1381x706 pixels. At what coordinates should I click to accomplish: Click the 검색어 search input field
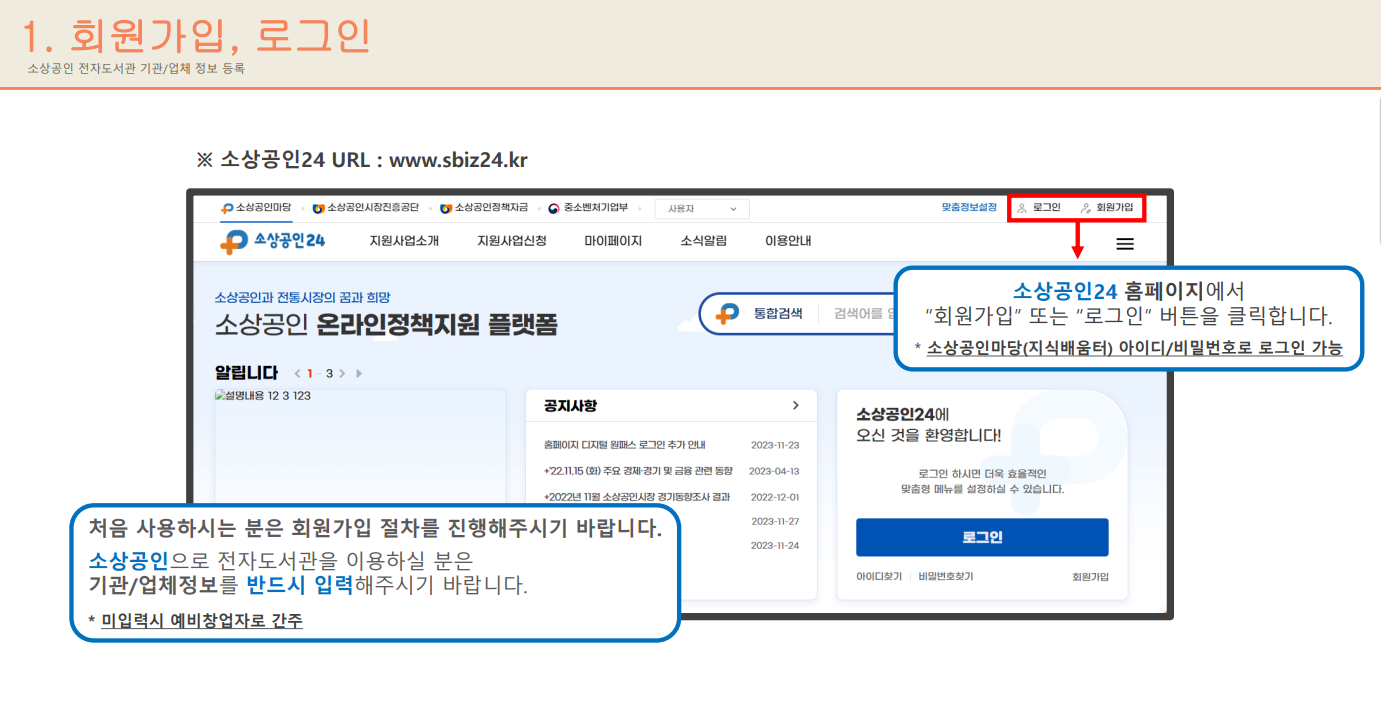[x=862, y=313]
